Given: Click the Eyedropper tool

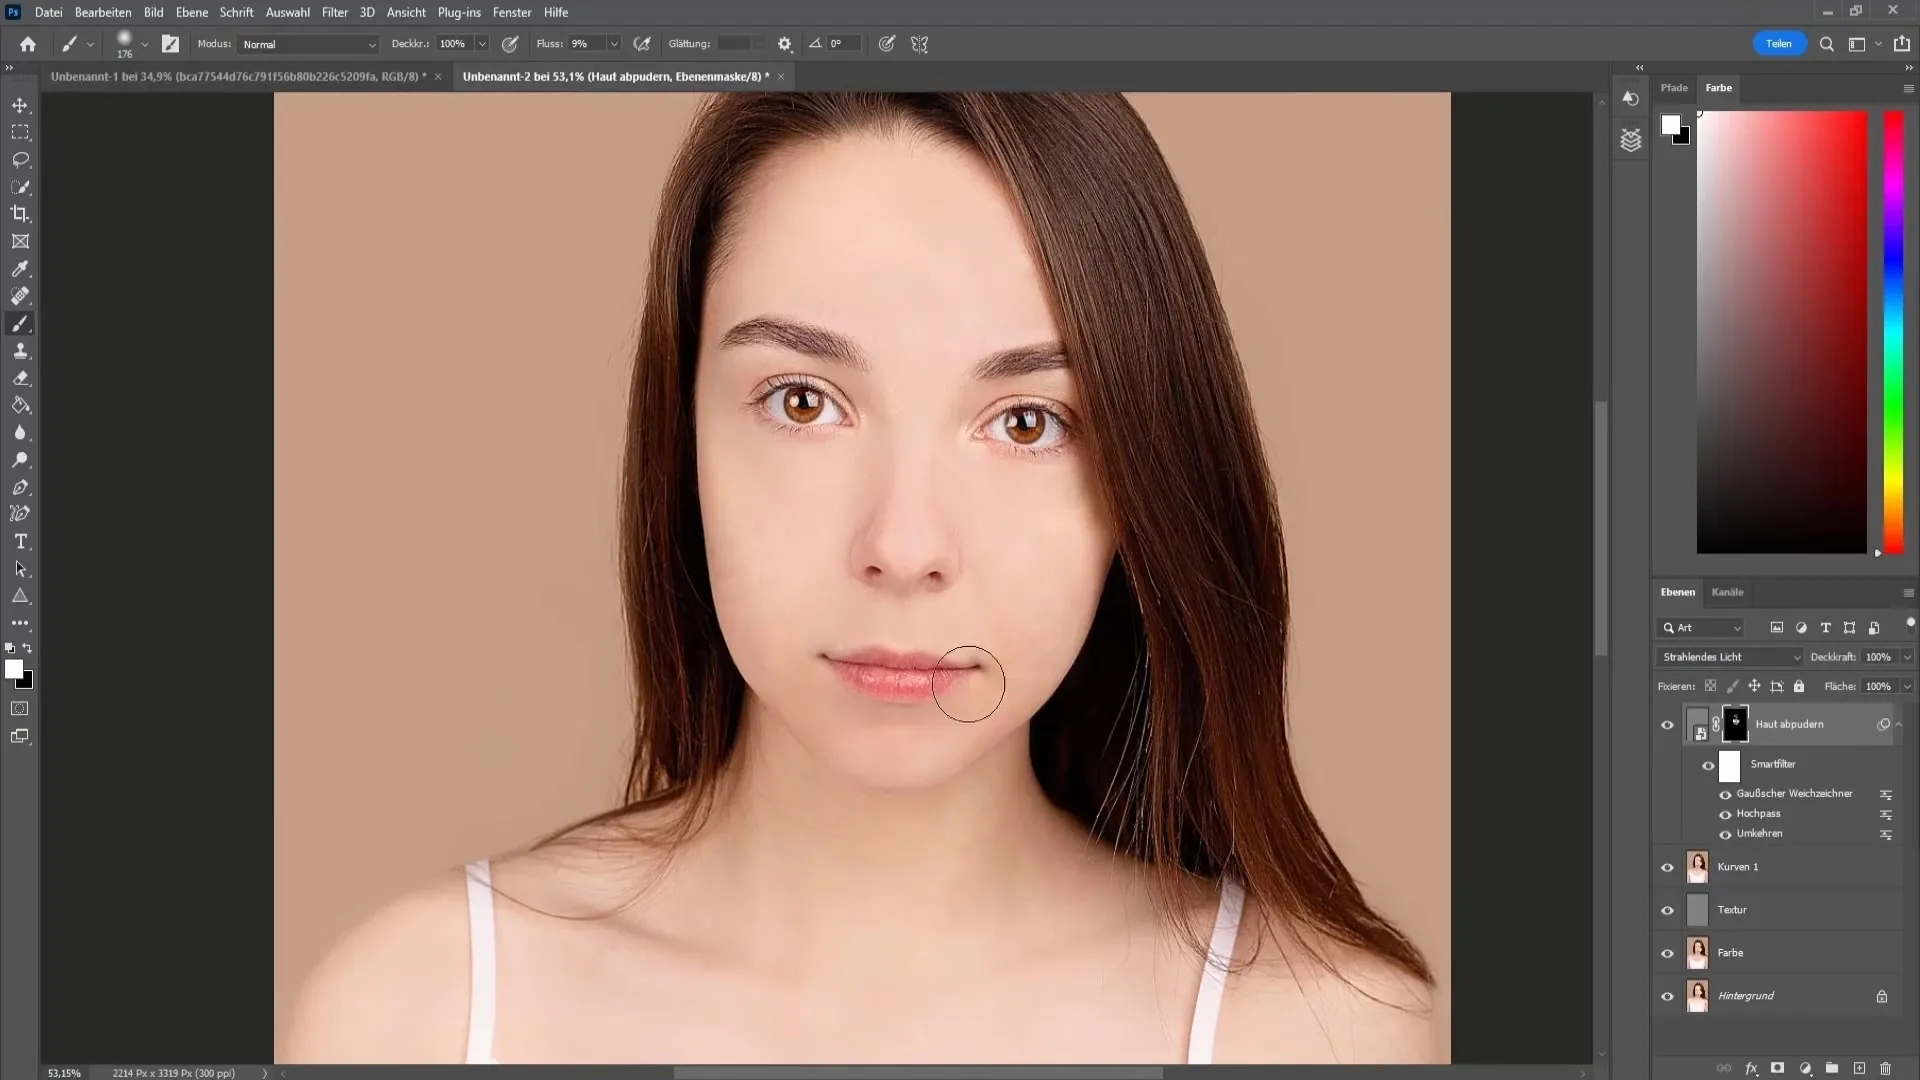Looking at the screenshot, I should click(x=20, y=268).
